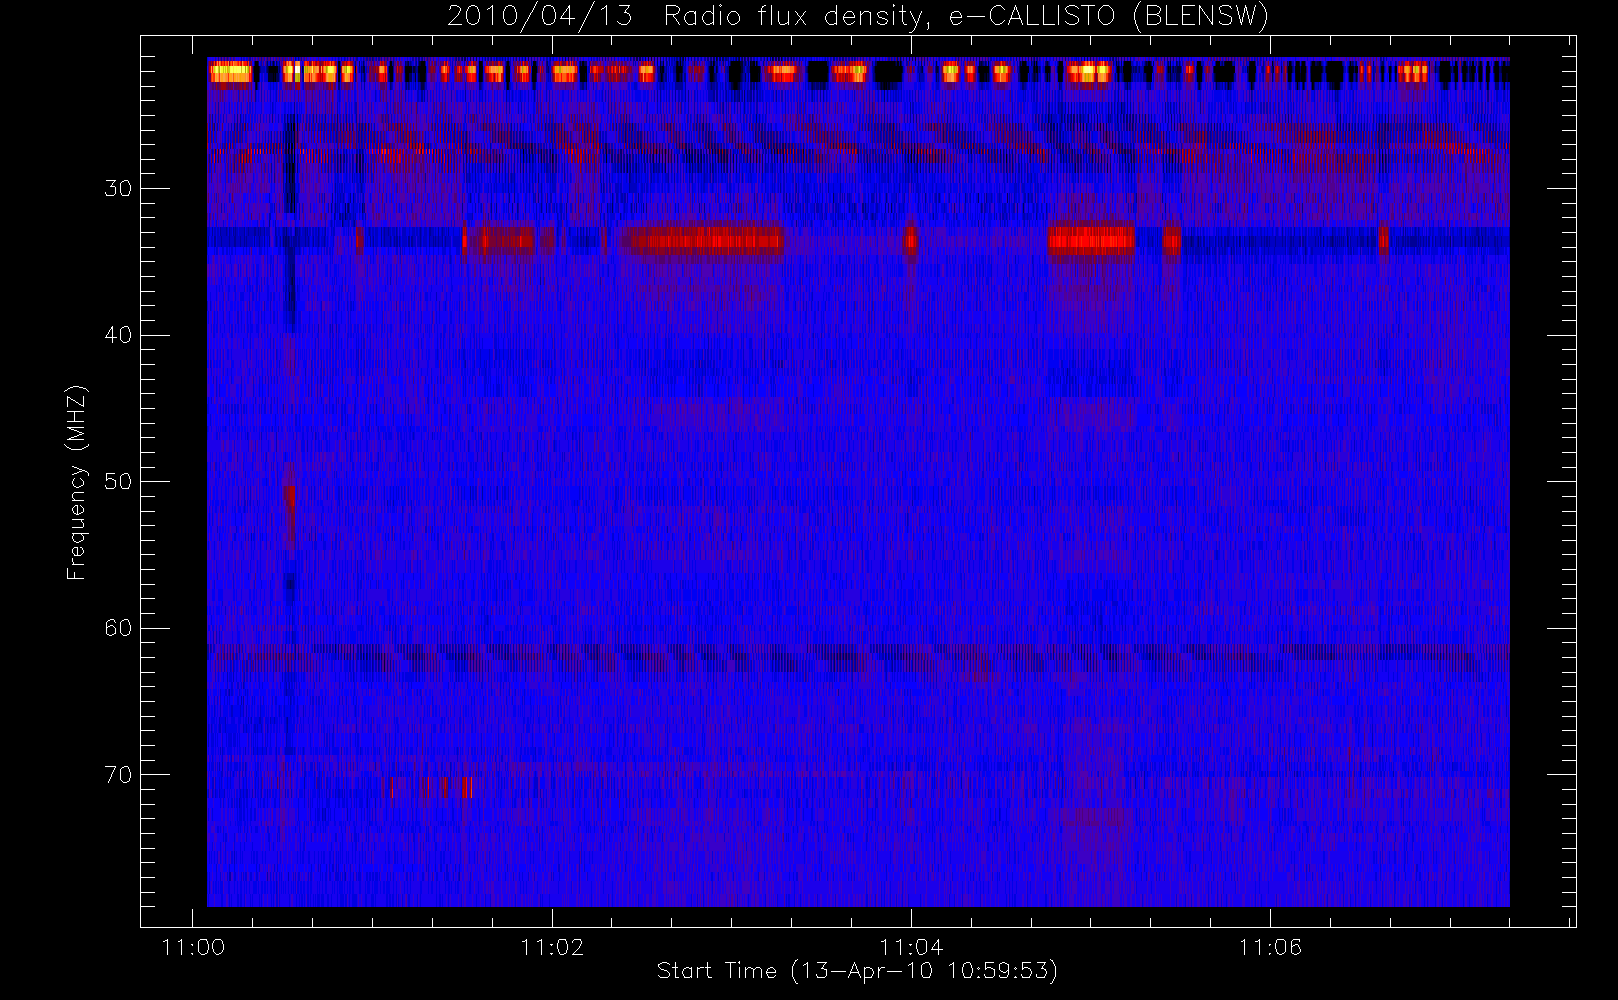
Task: Click the 50 MHz frequency tick label
Action: (x=118, y=482)
